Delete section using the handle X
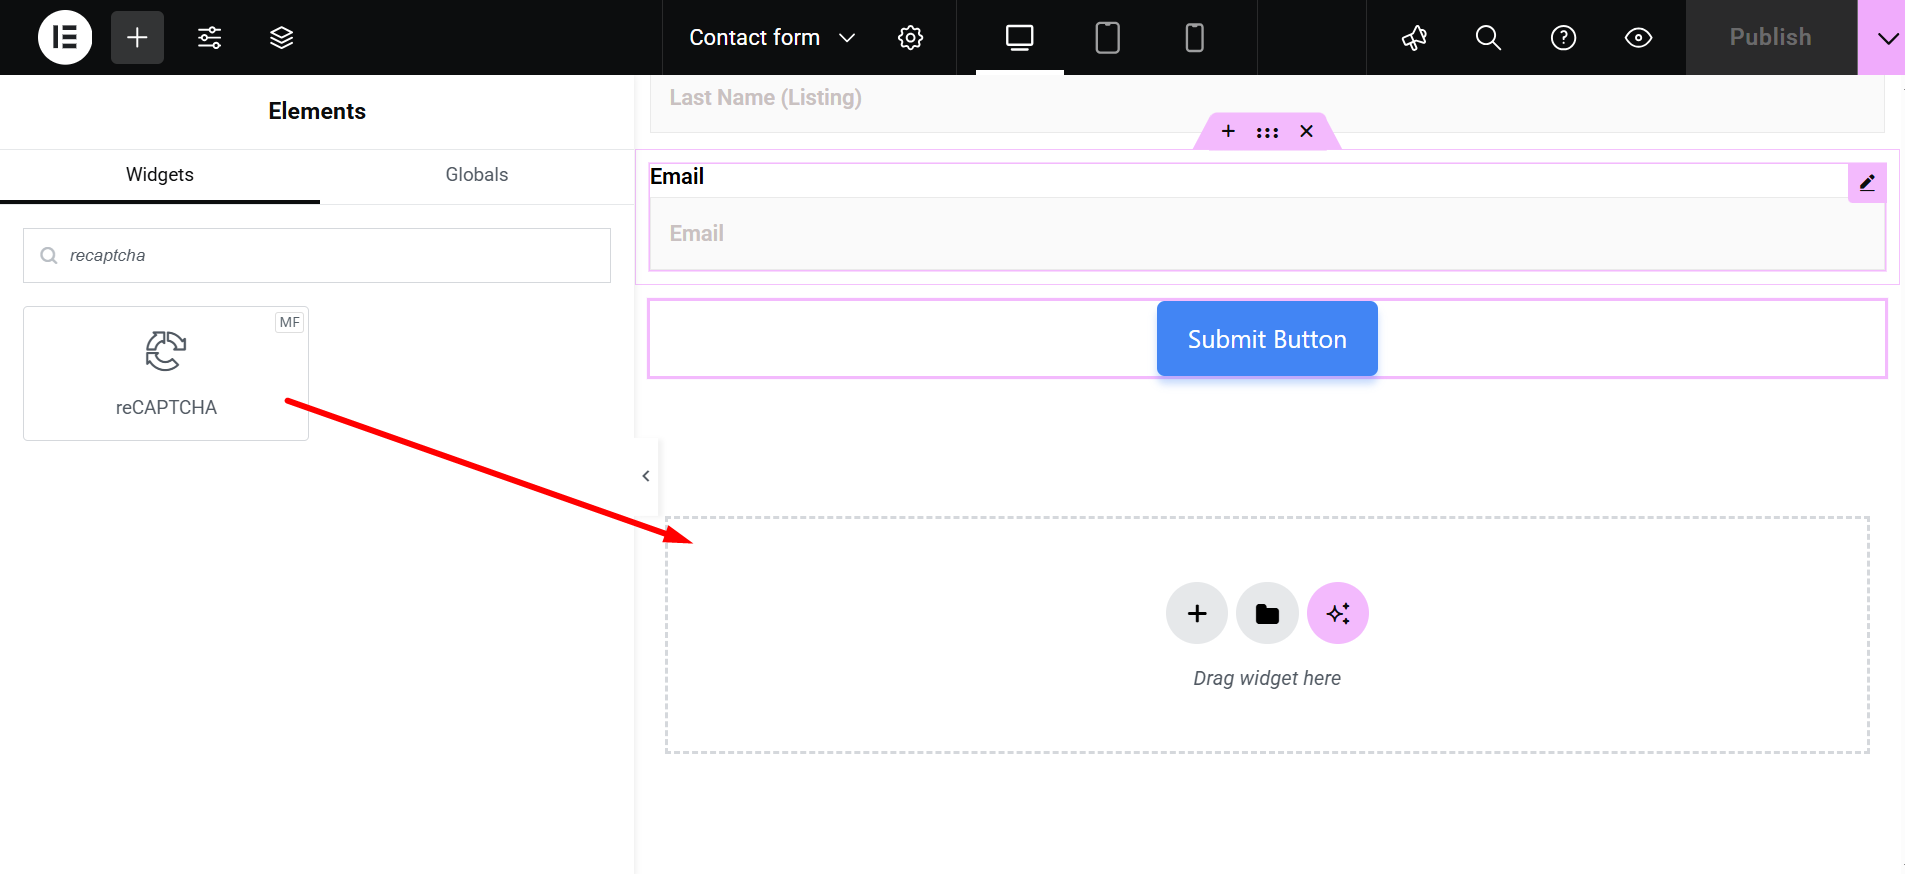Image resolution: width=1905 pixels, height=874 pixels. [x=1306, y=131]
